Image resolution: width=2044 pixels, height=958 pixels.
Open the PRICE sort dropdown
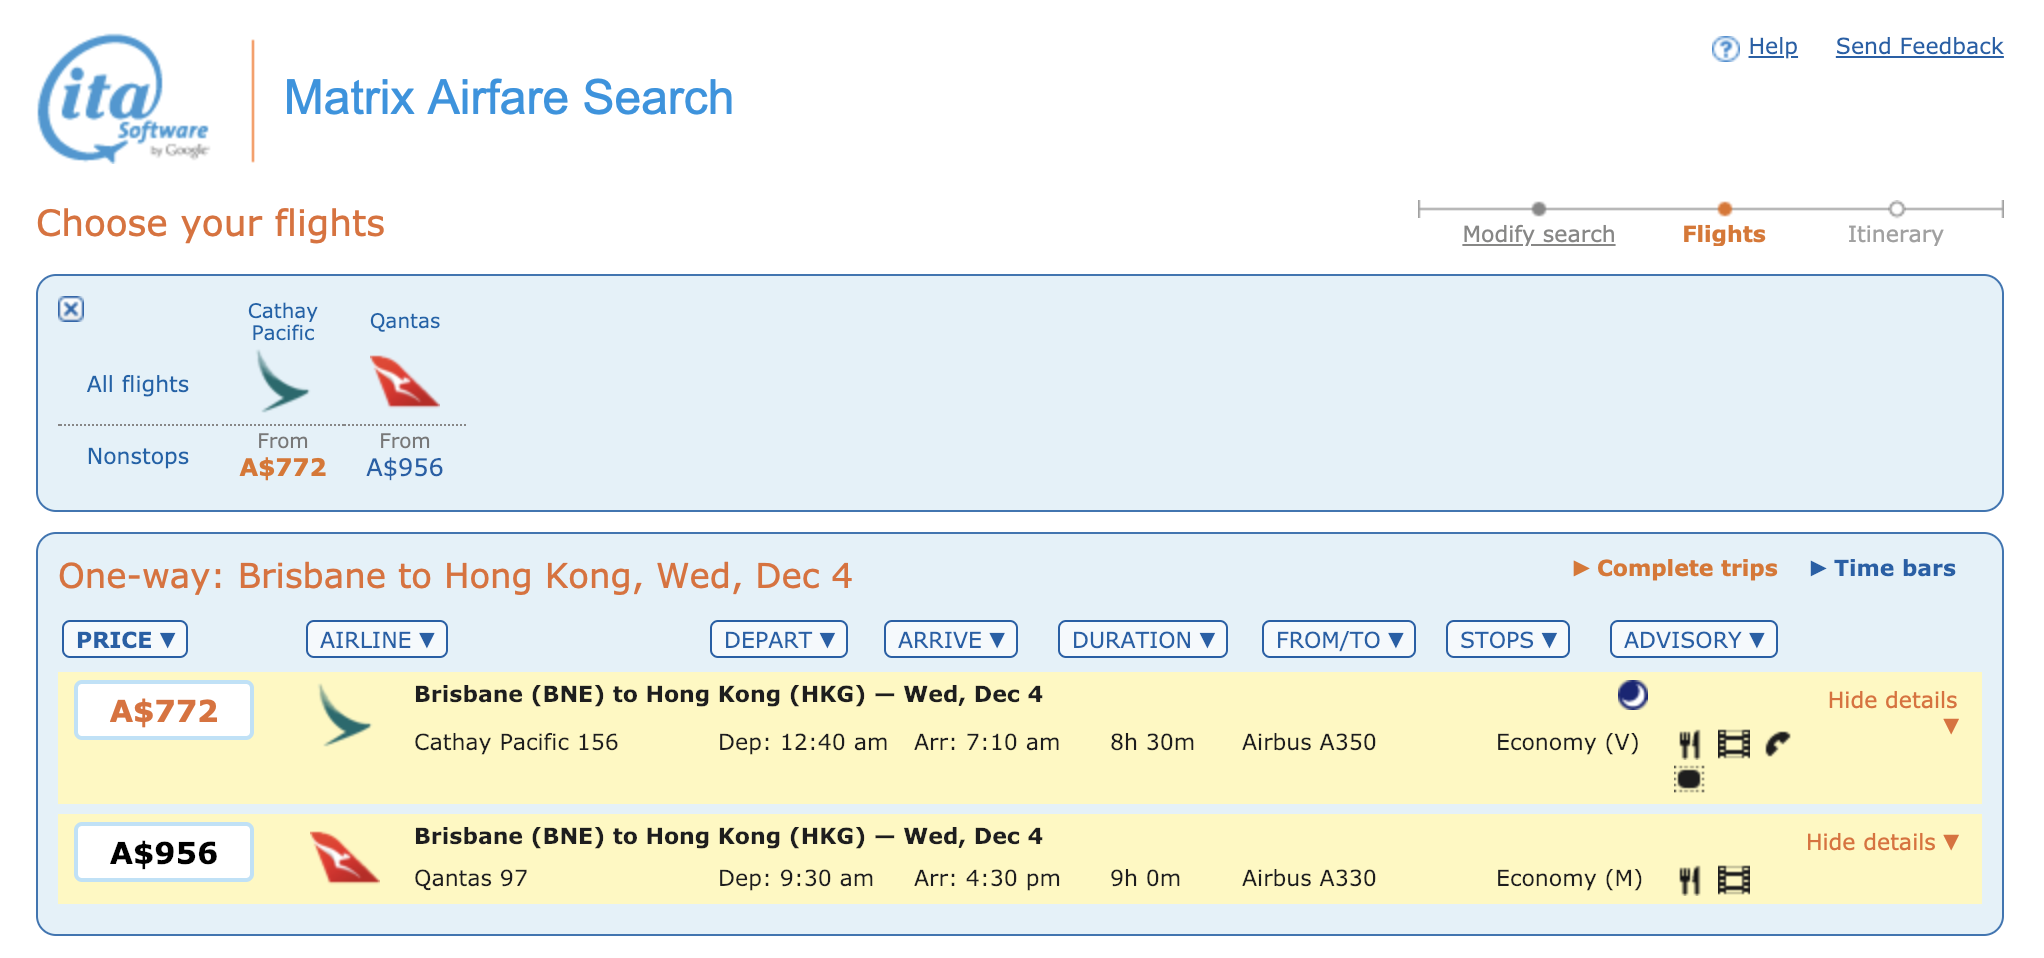tap(125, 640)
